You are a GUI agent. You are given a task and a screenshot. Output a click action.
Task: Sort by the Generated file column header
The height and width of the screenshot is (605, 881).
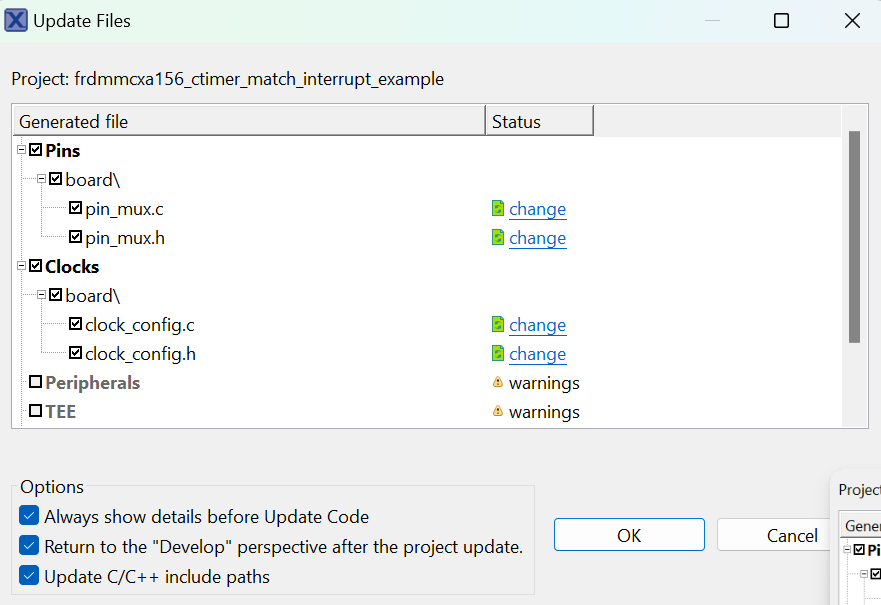click(250, 122)
